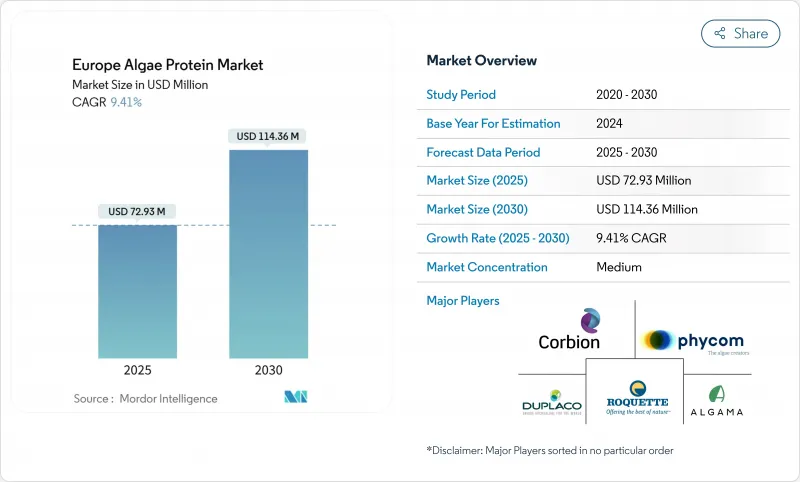Select the 2030 market size bar

click(268, 254)
